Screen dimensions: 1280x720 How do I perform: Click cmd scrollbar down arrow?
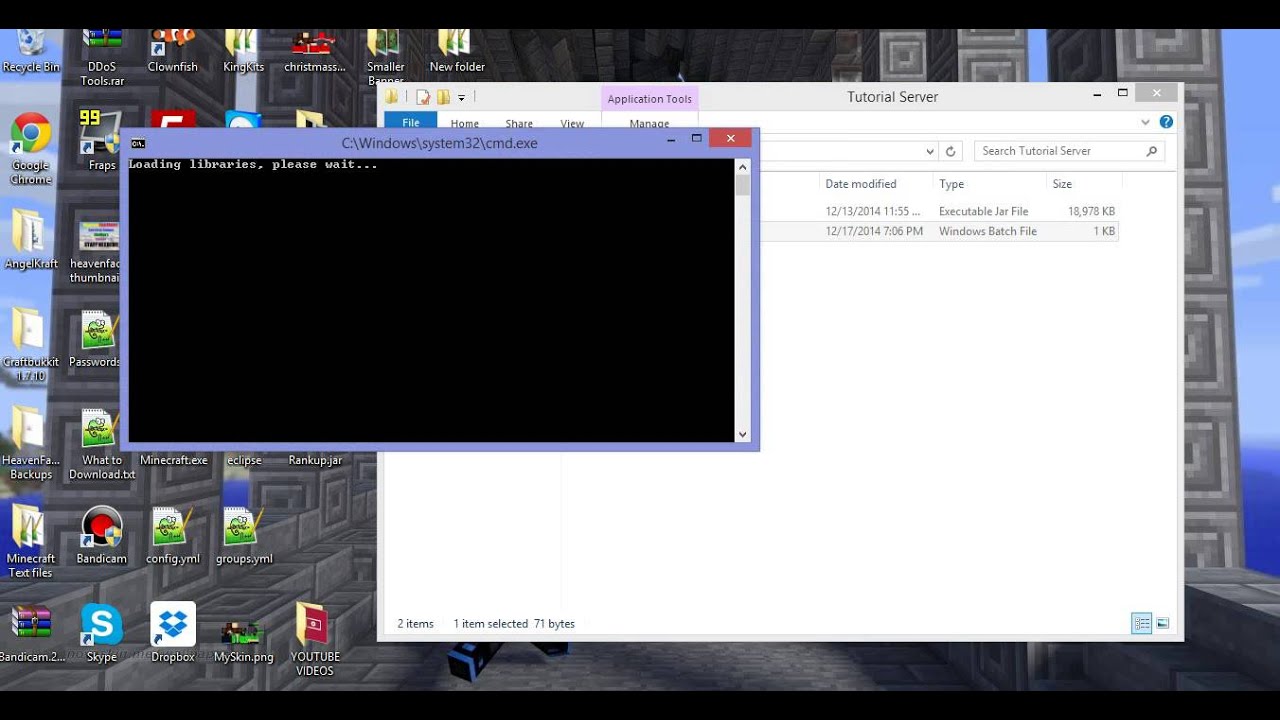742,435
